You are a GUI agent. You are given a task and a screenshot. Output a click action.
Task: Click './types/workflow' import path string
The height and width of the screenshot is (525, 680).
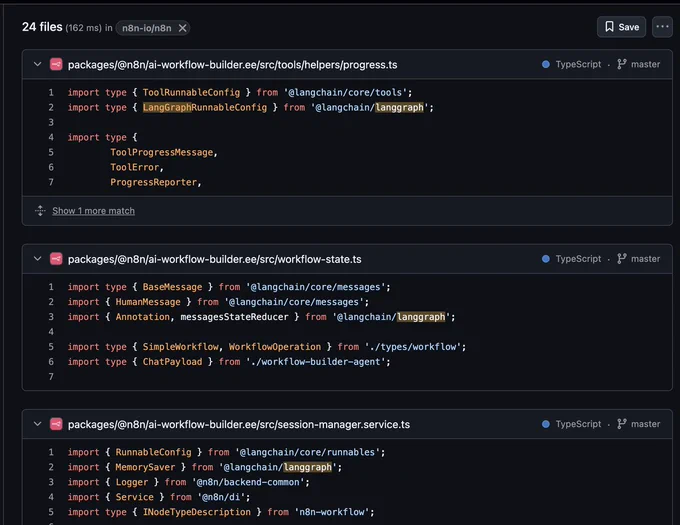[412, 347]
